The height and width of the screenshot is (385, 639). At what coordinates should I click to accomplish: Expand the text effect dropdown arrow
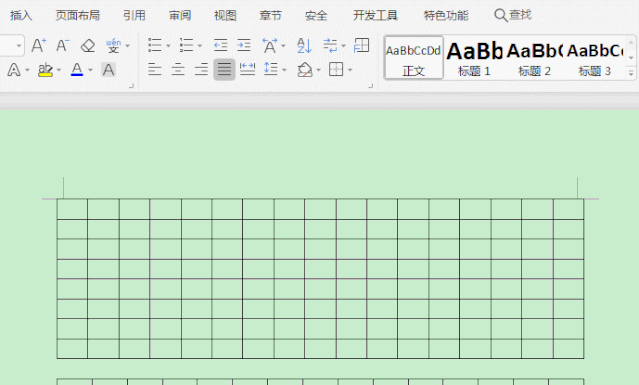[x=27, y=70]
